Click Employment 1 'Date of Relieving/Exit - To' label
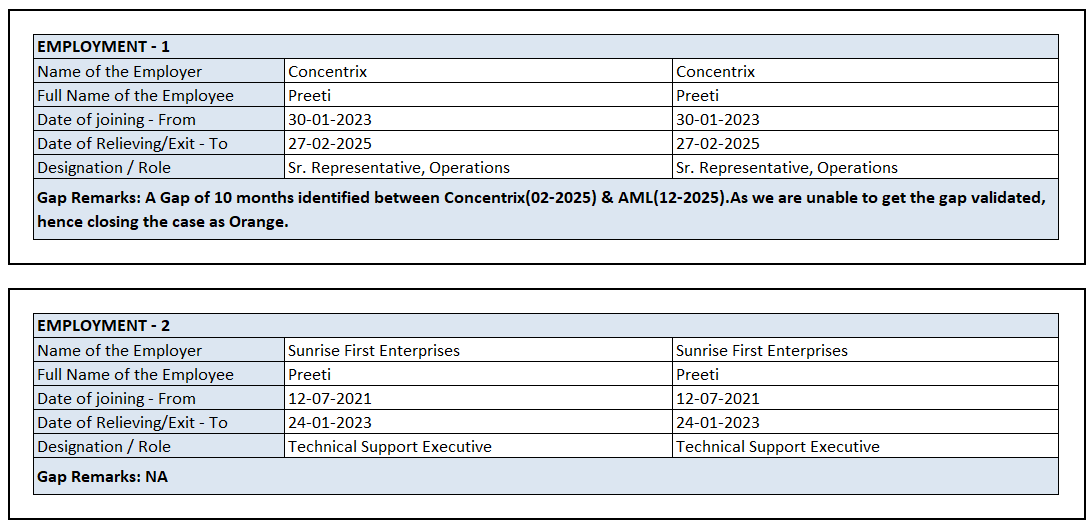Viewport: 1092px width, 528px height. click(x=133, y=143)
